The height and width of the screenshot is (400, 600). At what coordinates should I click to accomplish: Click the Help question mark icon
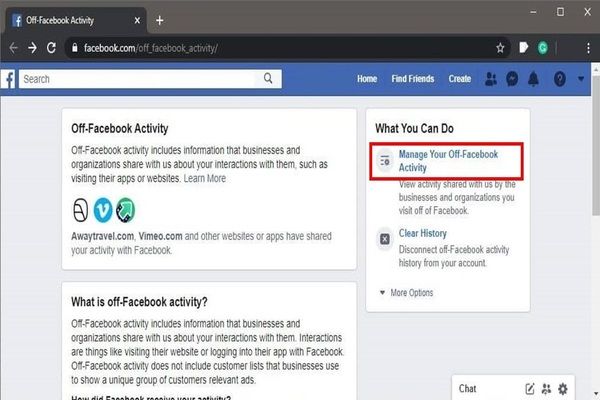559,79
